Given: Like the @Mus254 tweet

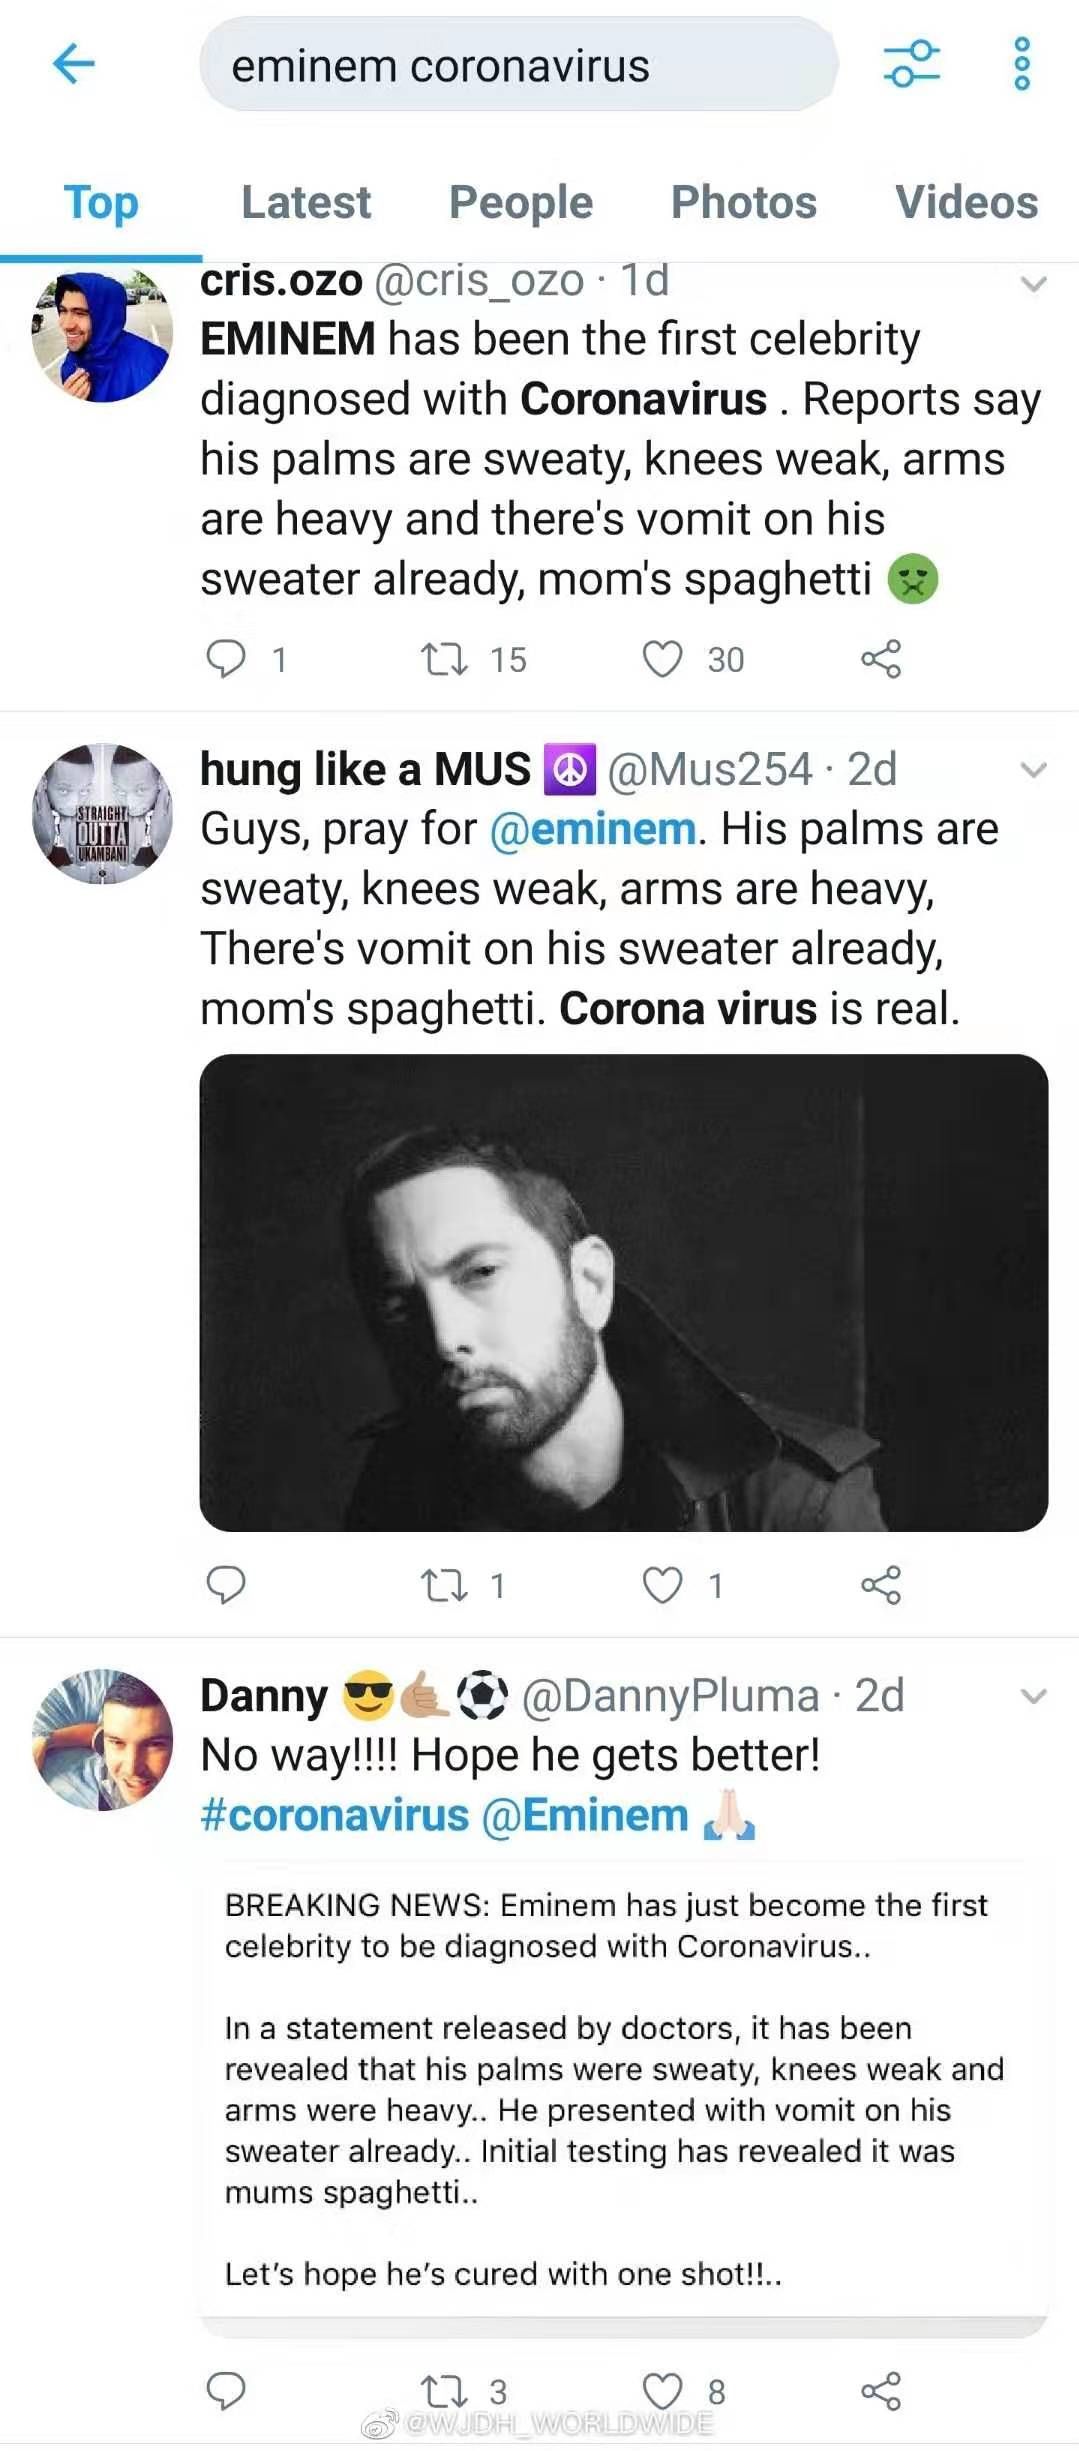Looking at the screenshot, I should point(662,1585).
